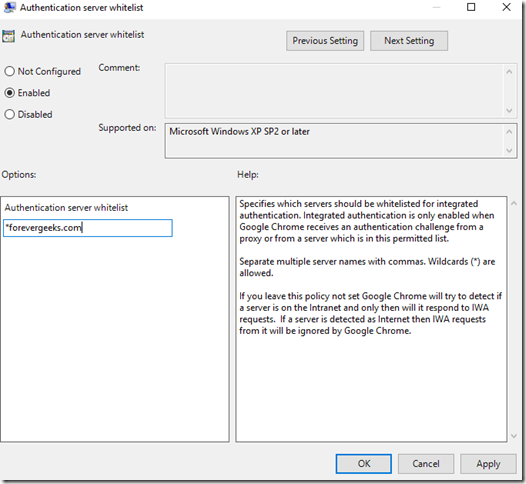Apply the policy changes
Viewport: 526px width, 484px height.
tap(488, 464)
